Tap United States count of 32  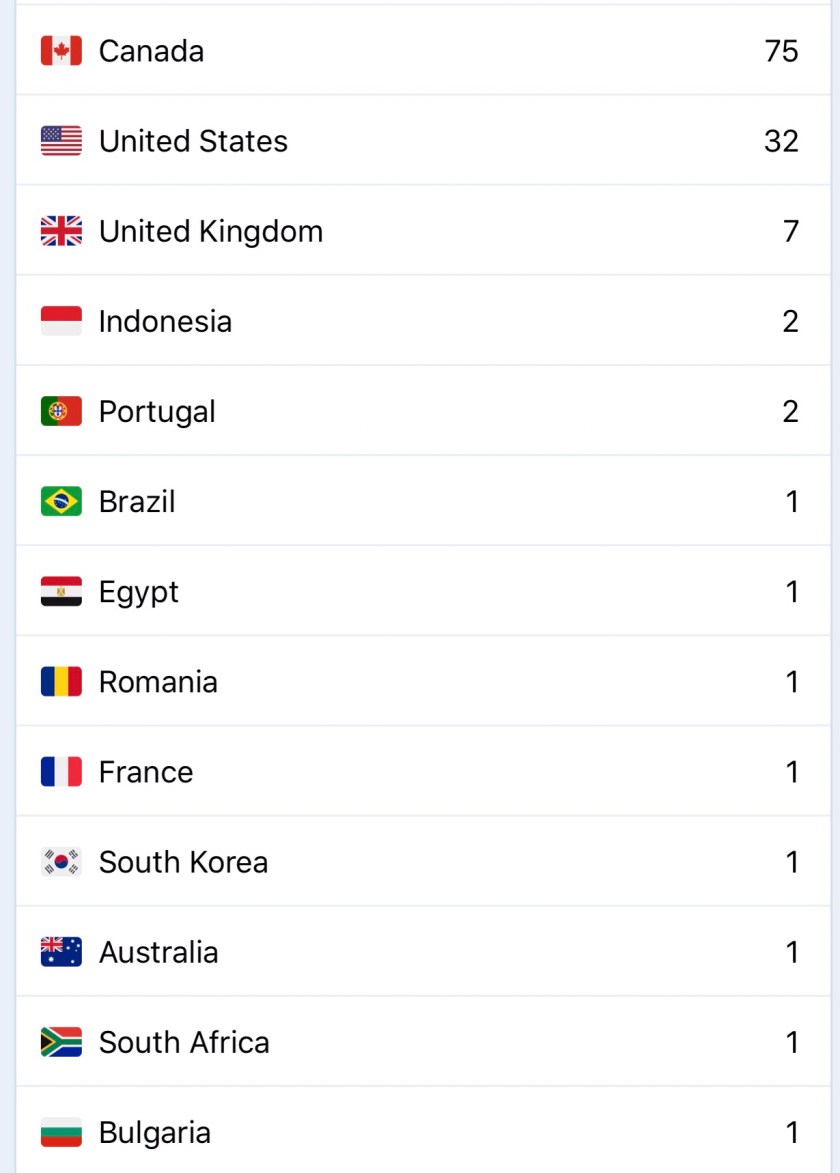point(781,141)
